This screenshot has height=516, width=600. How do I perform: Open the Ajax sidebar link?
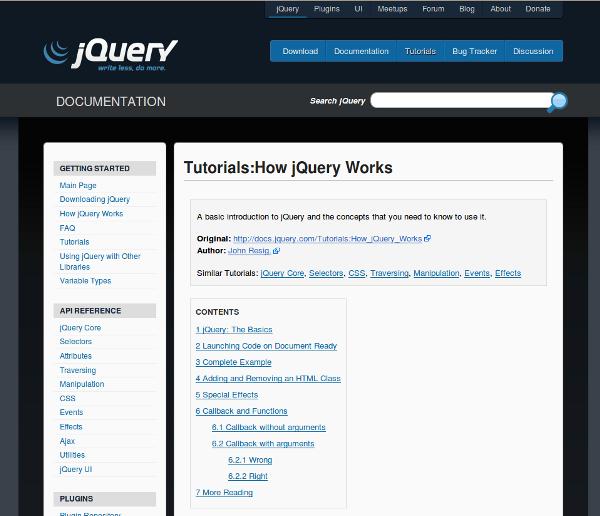point(67,441)
